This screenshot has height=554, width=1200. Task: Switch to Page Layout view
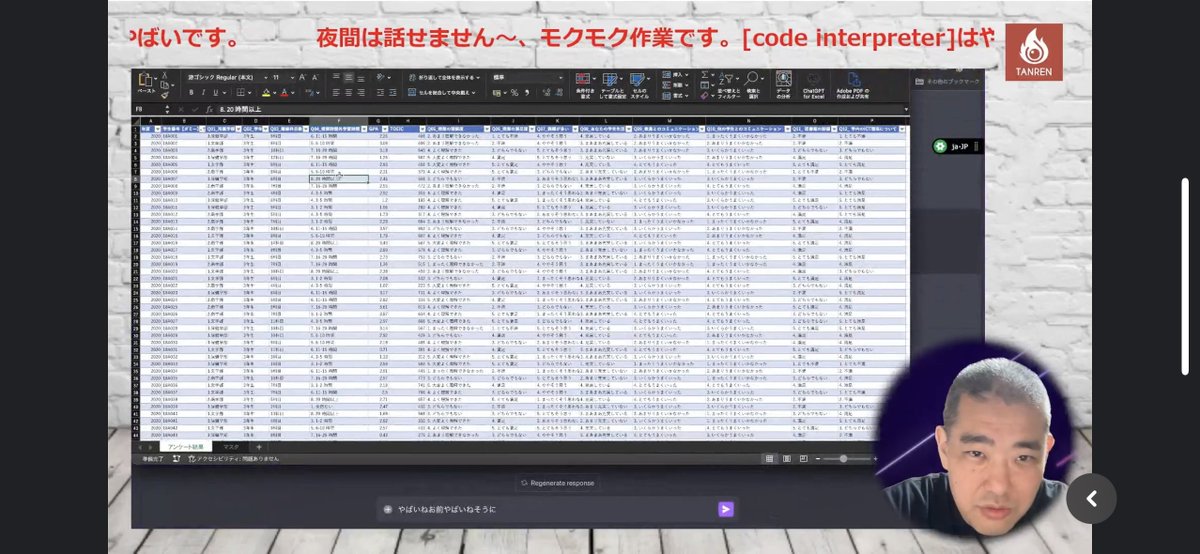point(787,459)
